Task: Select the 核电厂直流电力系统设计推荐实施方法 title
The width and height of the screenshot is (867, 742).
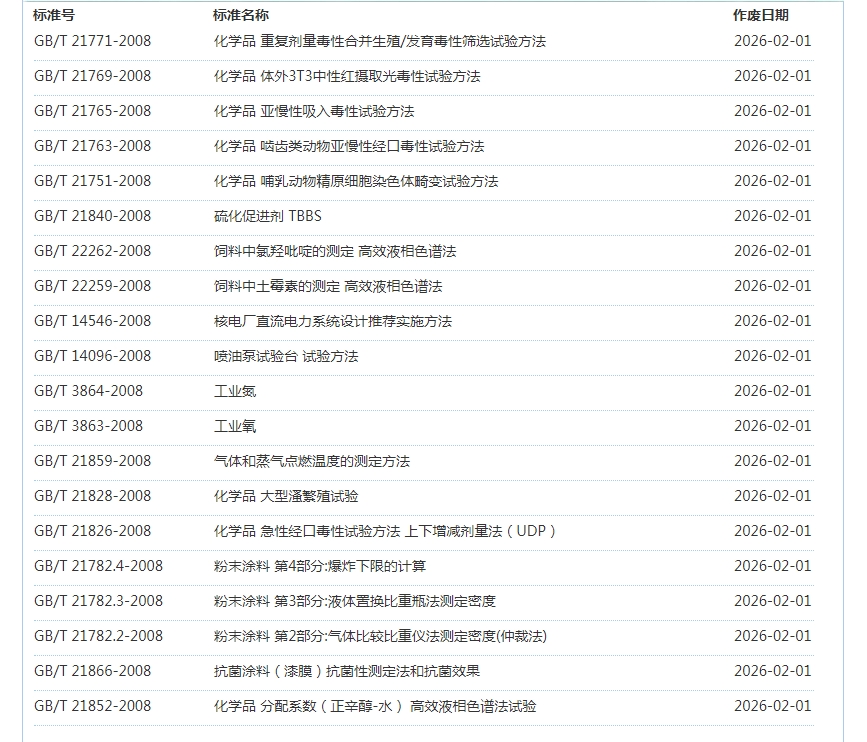Action: (333, 321)
